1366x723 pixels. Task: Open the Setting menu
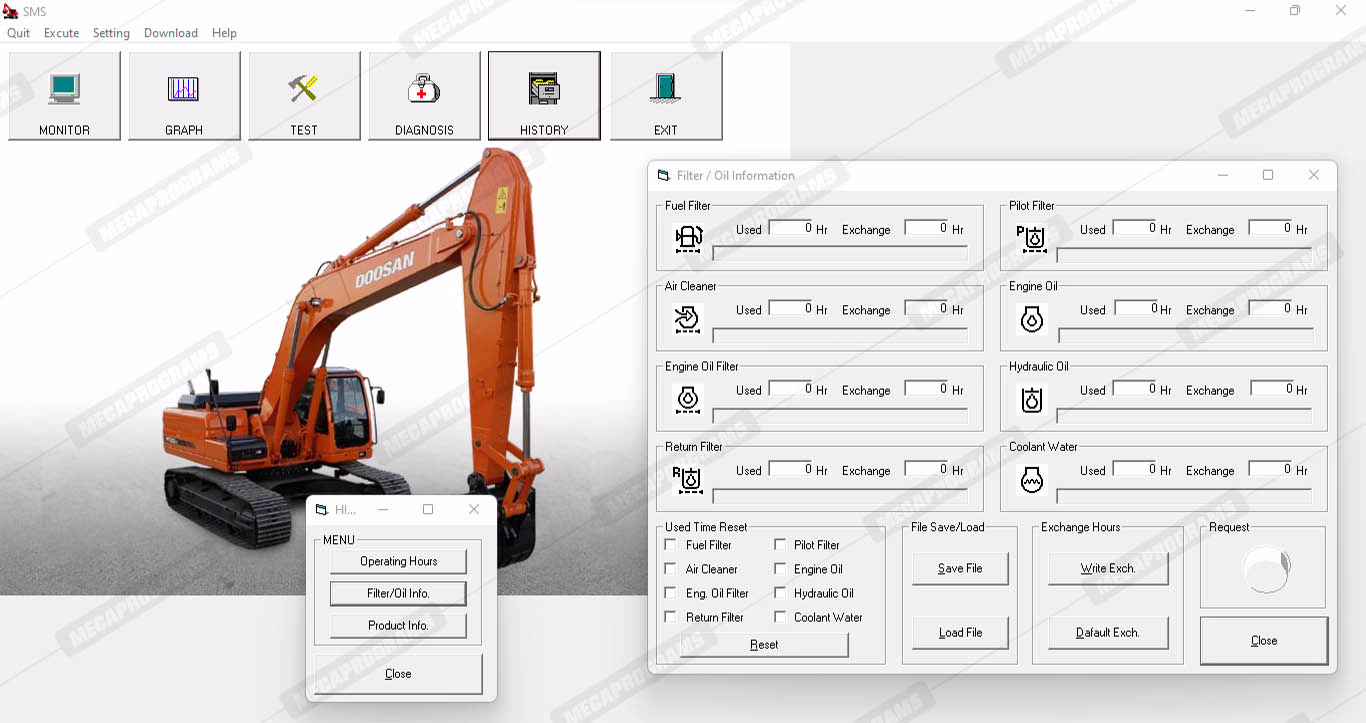pyautogui.click(x=111, y=33)
